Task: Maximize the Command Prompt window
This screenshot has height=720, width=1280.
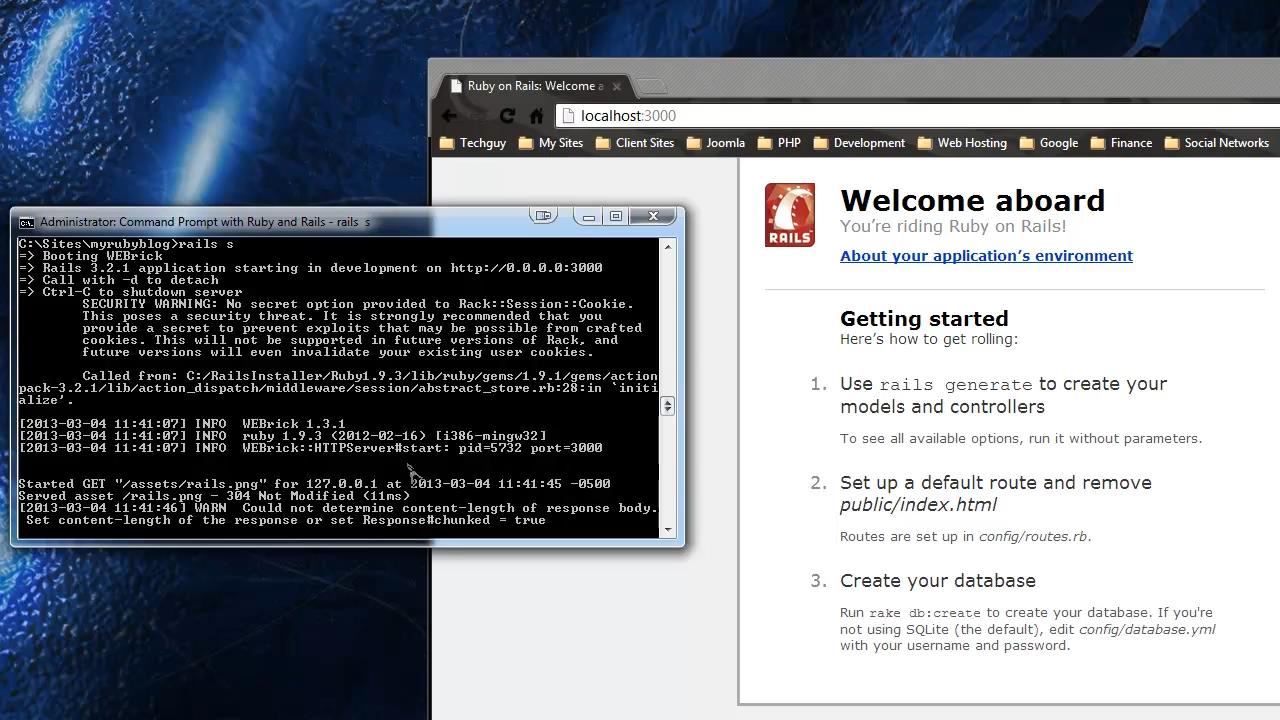Action: (616, 216)
